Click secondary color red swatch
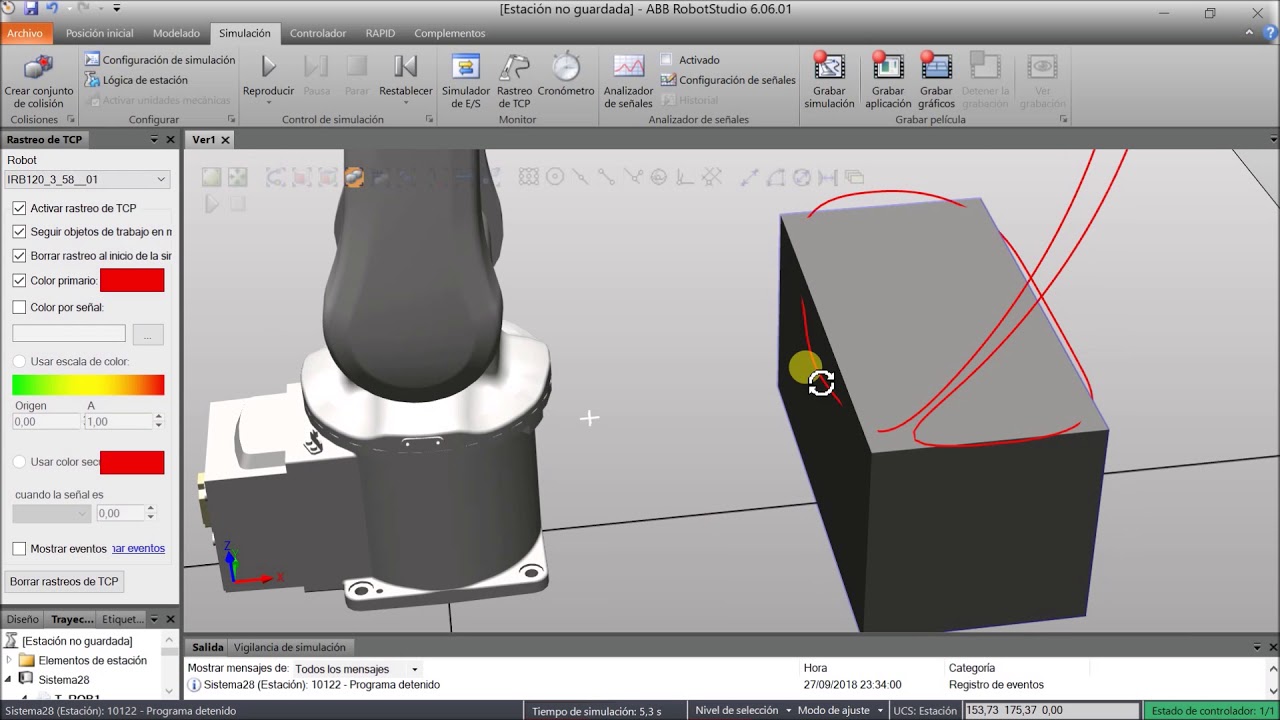 (x=132, y=462)
